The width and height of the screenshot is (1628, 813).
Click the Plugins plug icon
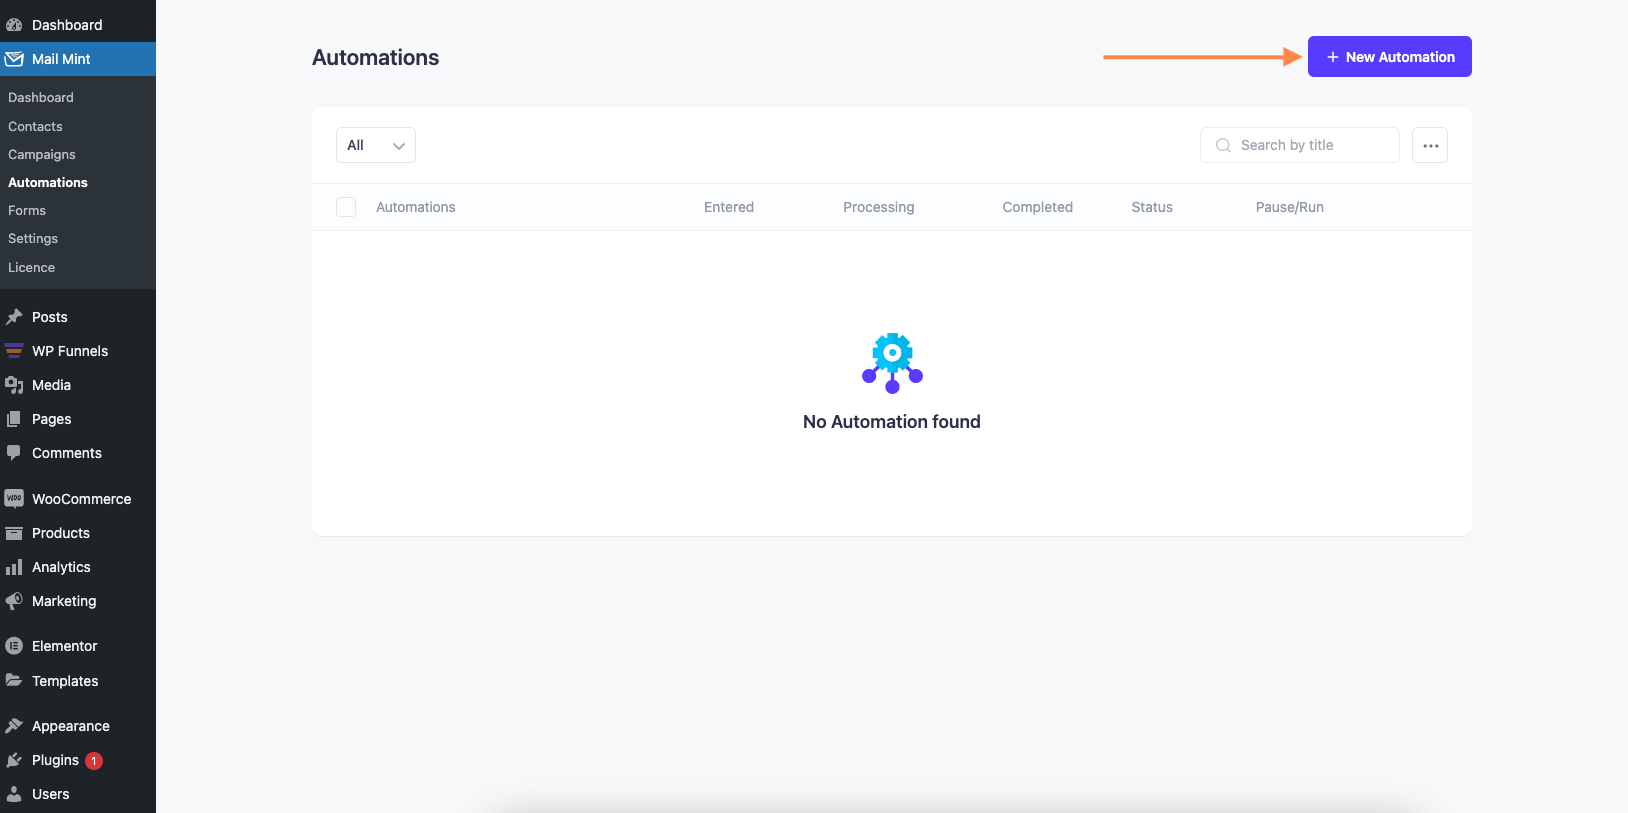point(14,760)
